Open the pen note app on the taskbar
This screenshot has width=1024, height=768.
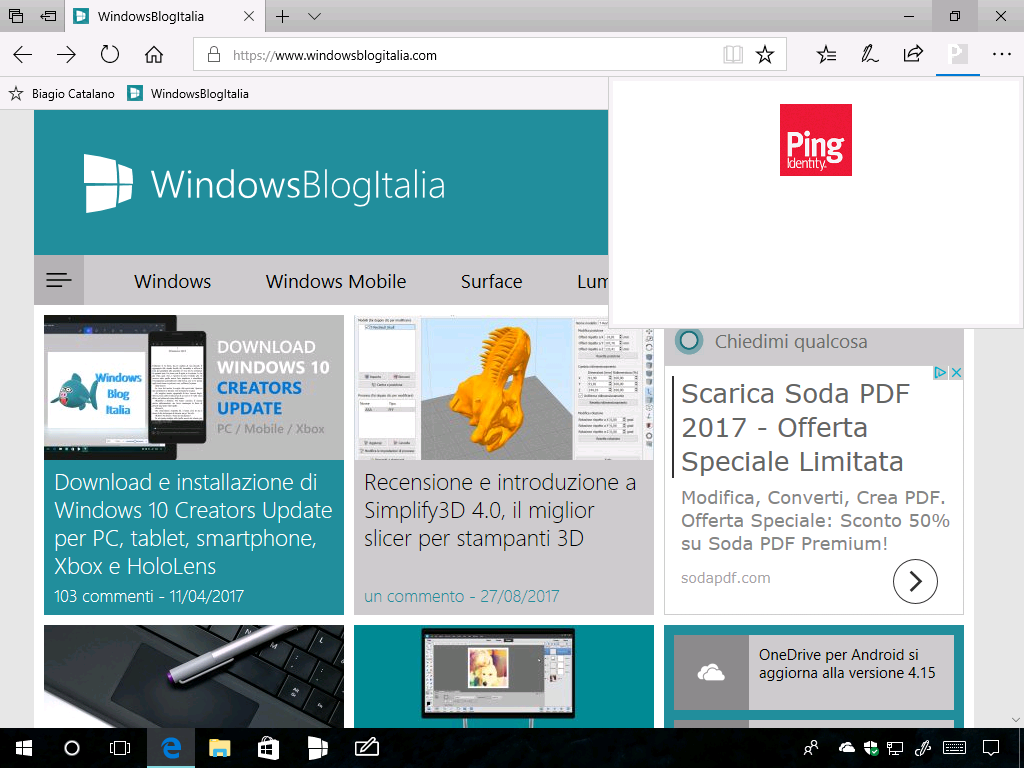coord(367,748)
